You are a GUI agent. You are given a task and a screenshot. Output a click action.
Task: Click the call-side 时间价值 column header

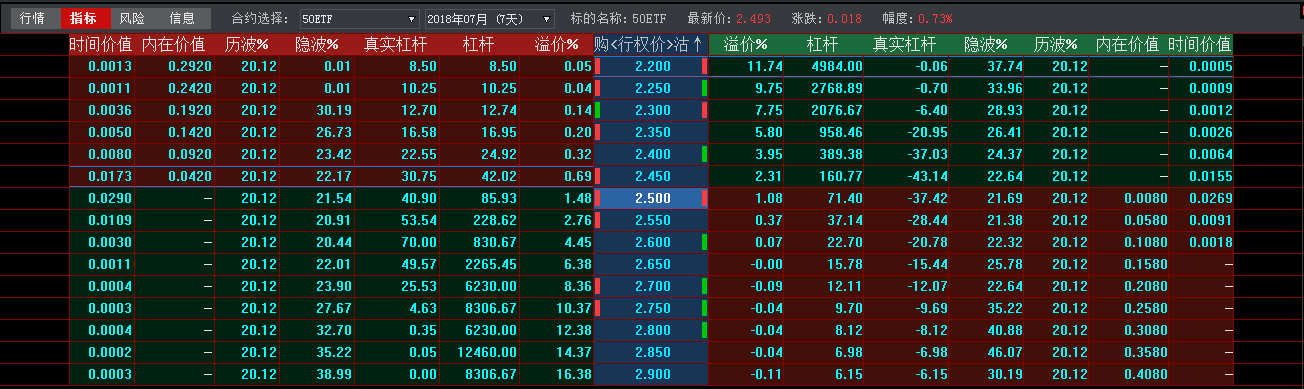100,45
